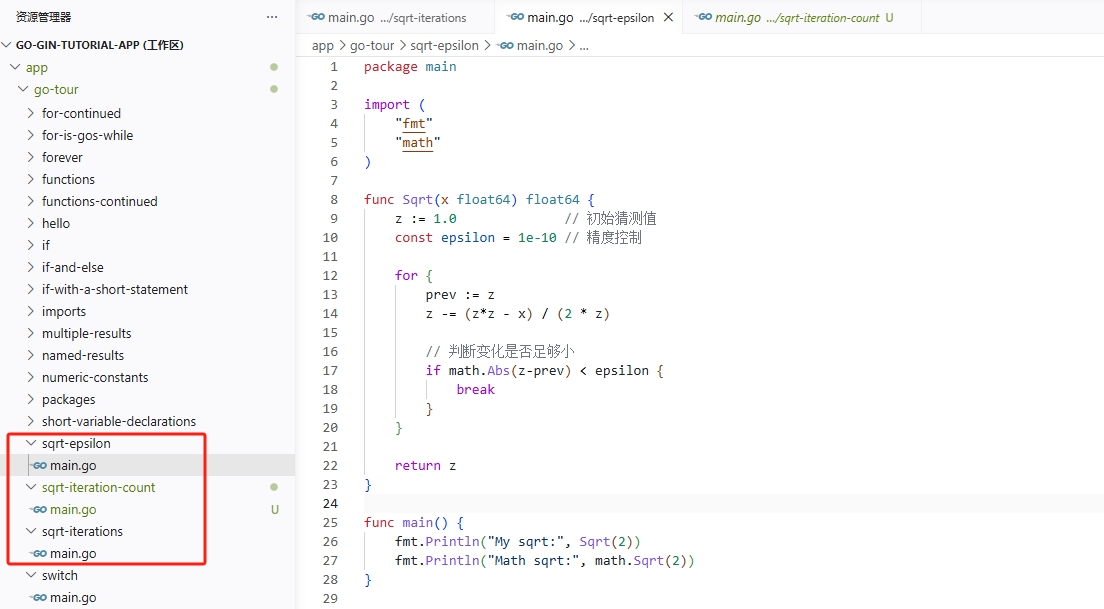The width and height of the screenshot is (1104, 609).
Task: Collapse the sqrt-epsilon folder
Action: pos(30,443)
